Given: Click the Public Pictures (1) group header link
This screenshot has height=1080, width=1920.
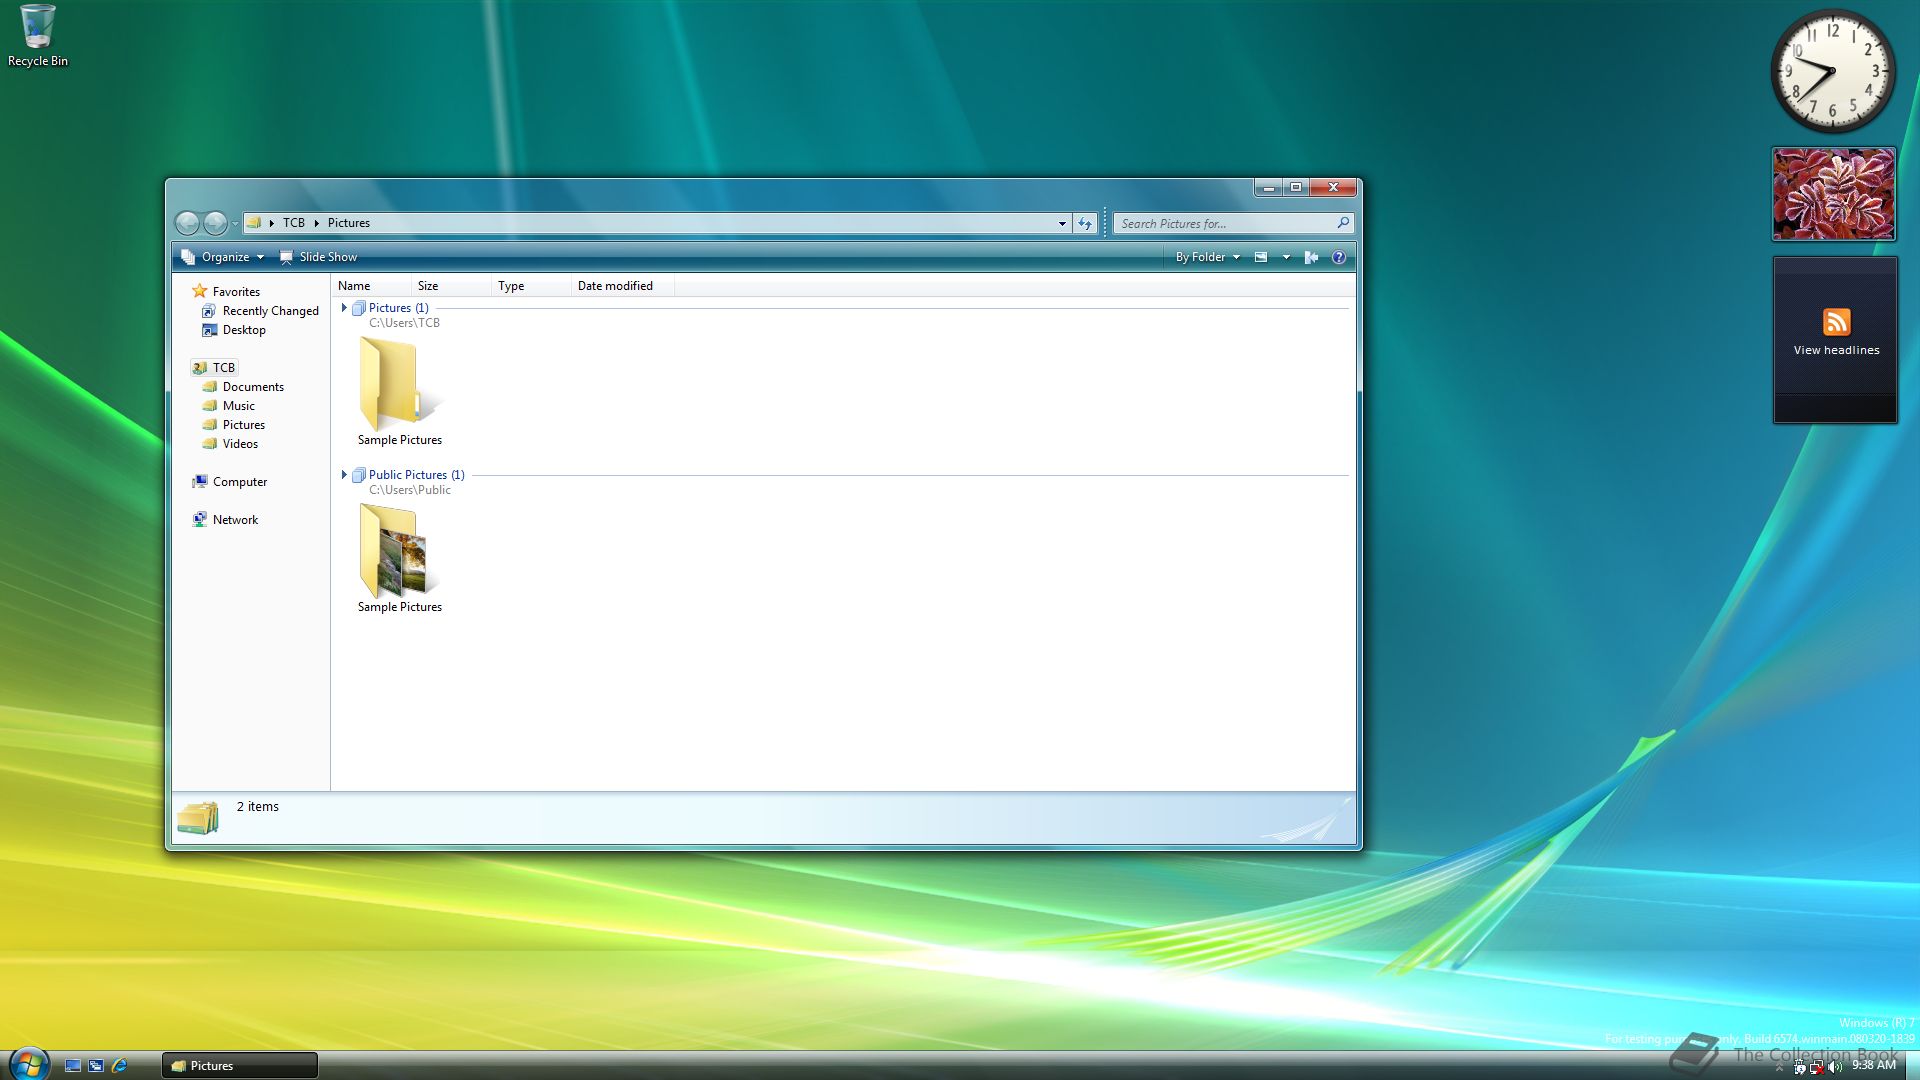Looking at the screenshot, I should [416, 475].
